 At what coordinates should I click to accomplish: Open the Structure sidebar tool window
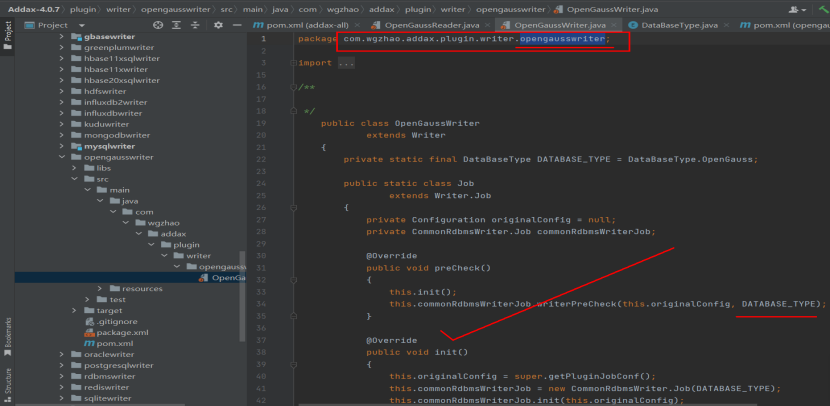pos(7,385)
